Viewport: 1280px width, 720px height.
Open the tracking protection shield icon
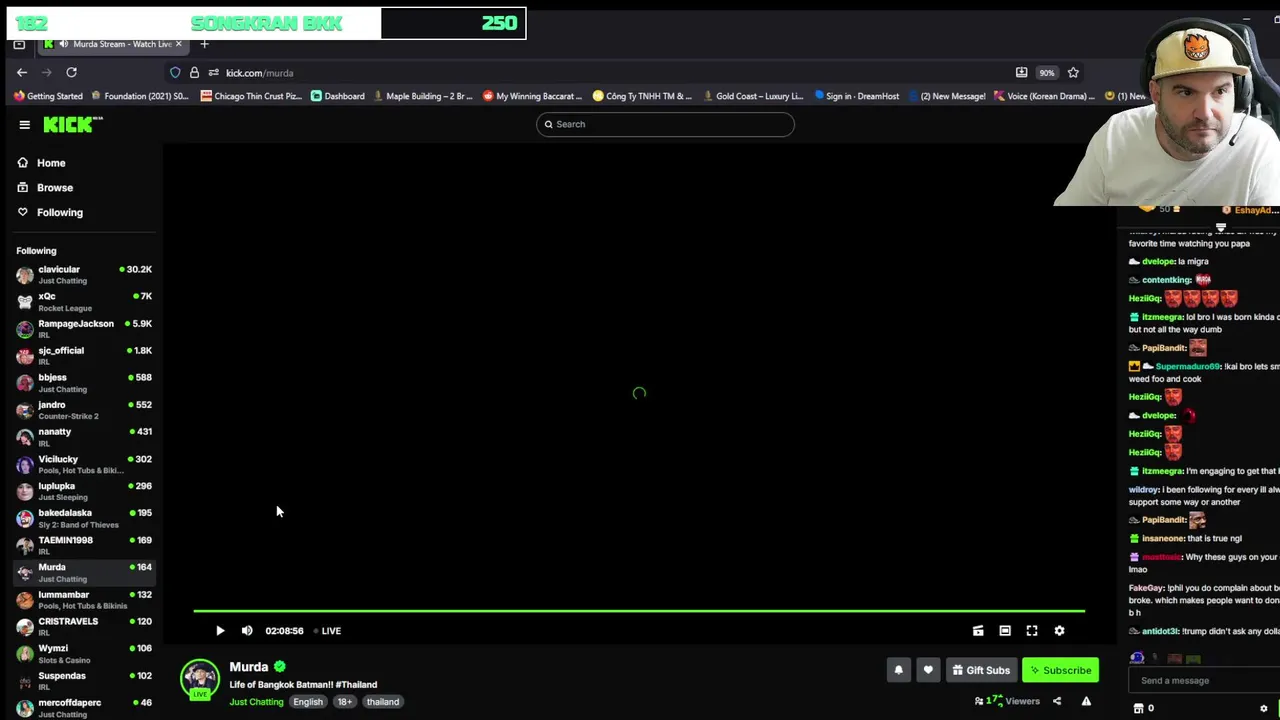pos(175,72)
